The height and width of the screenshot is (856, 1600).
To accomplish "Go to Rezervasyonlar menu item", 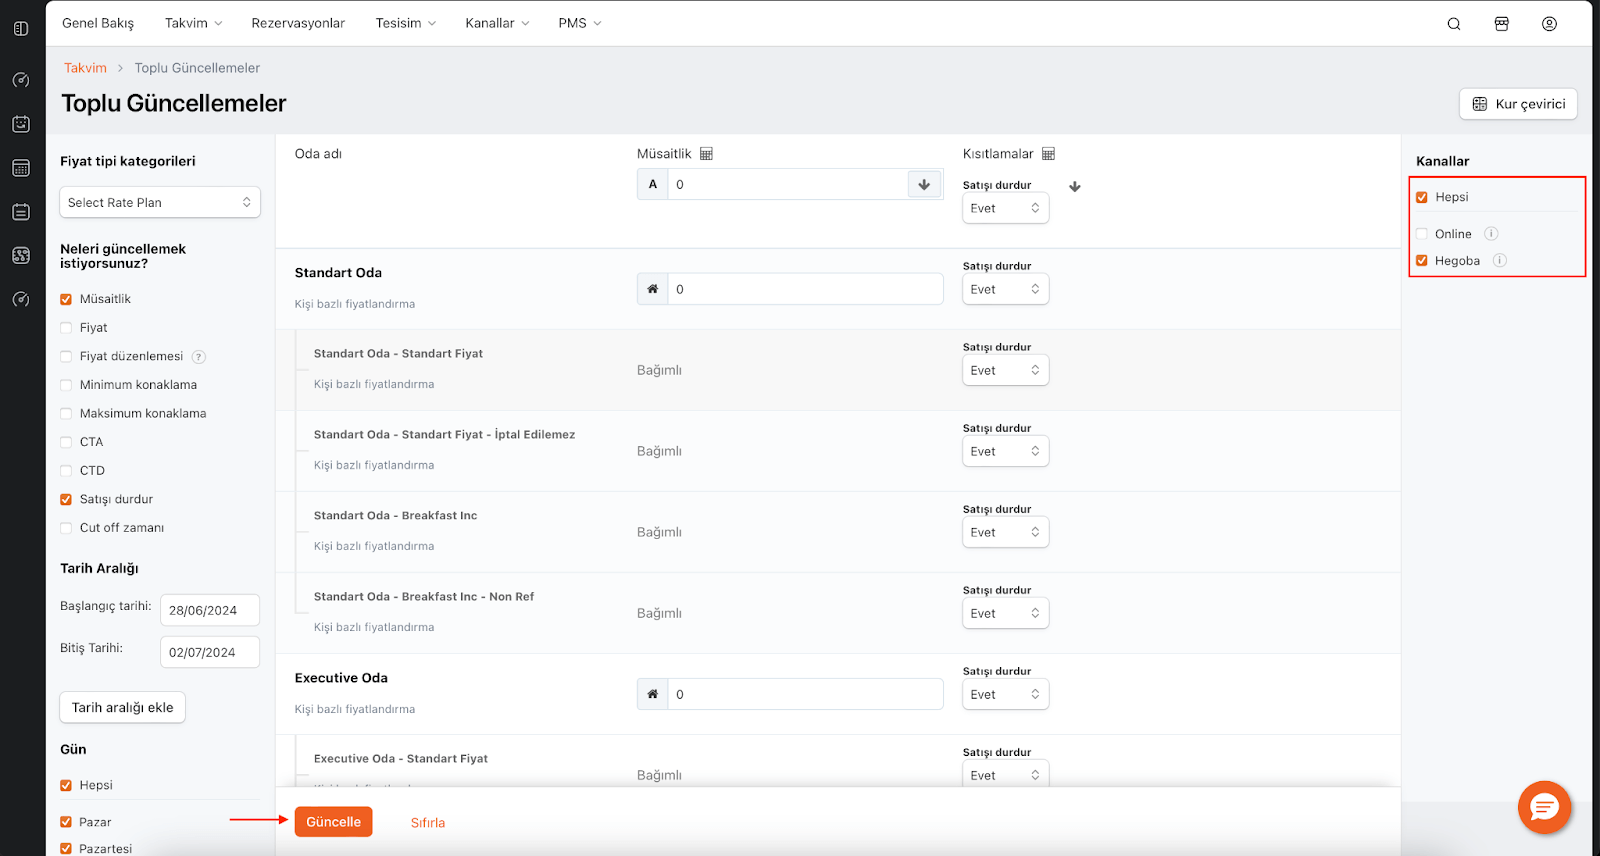I will [298, 23].
